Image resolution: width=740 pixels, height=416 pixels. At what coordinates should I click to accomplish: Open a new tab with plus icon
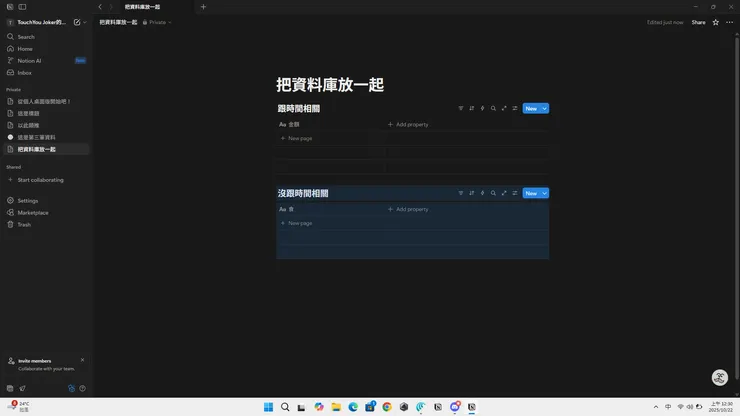[203, 7]
